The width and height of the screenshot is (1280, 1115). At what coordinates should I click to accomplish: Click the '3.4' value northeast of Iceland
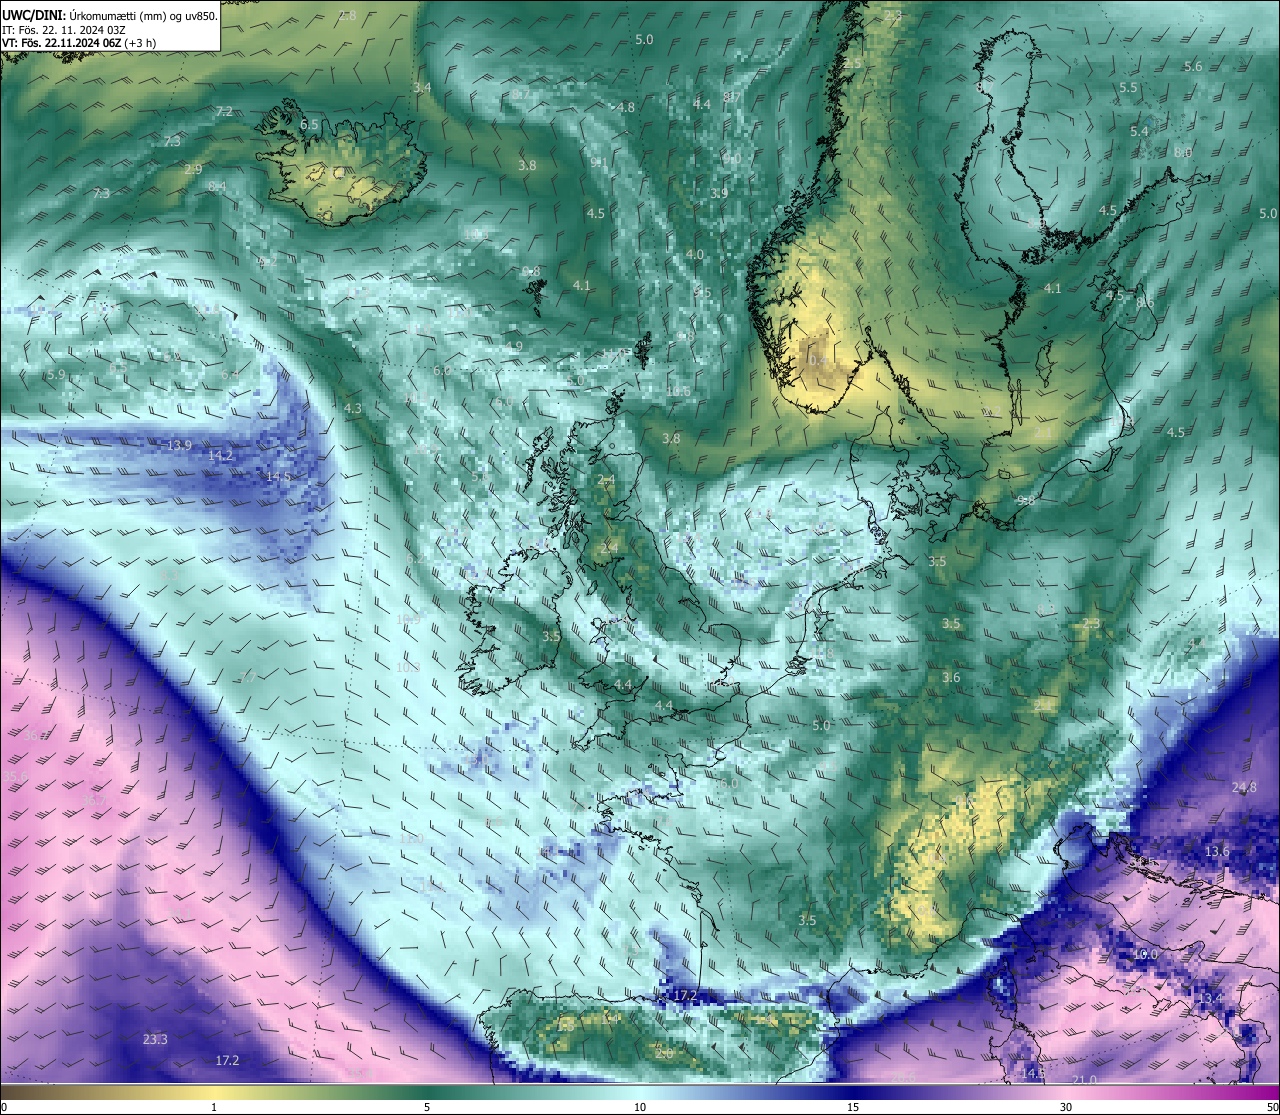pyautogui.click(x=422, y=88)
